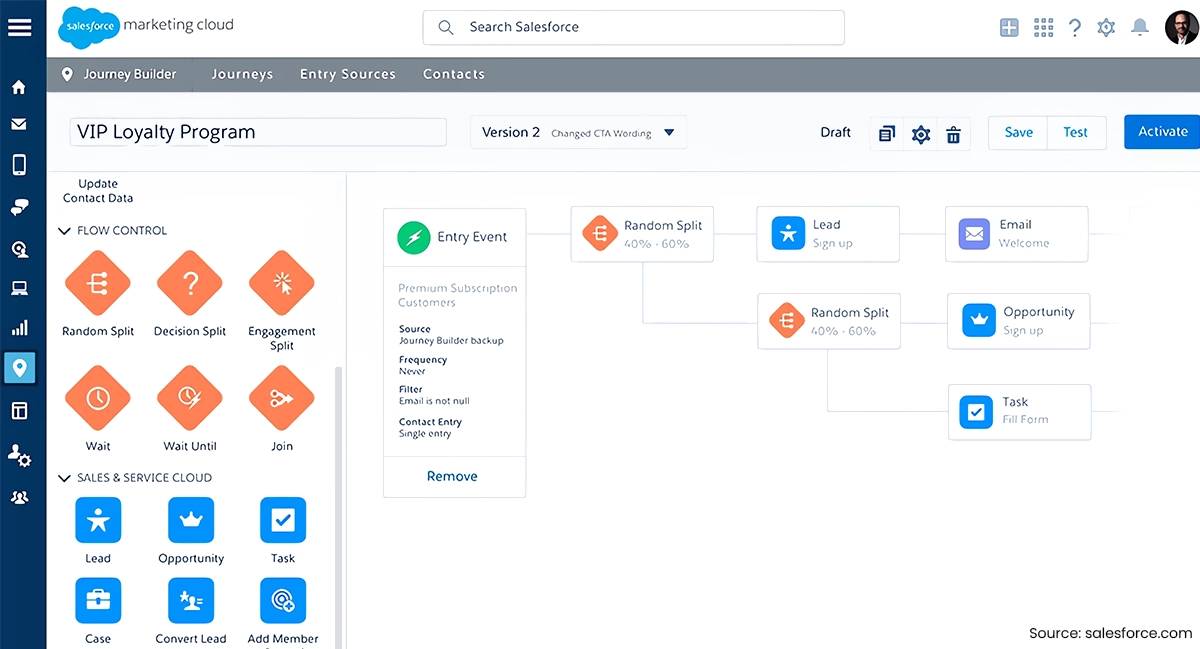1200x649 pixels.
Task: Click the Update Contact Data activity label
Action: [x=98, y=191]
